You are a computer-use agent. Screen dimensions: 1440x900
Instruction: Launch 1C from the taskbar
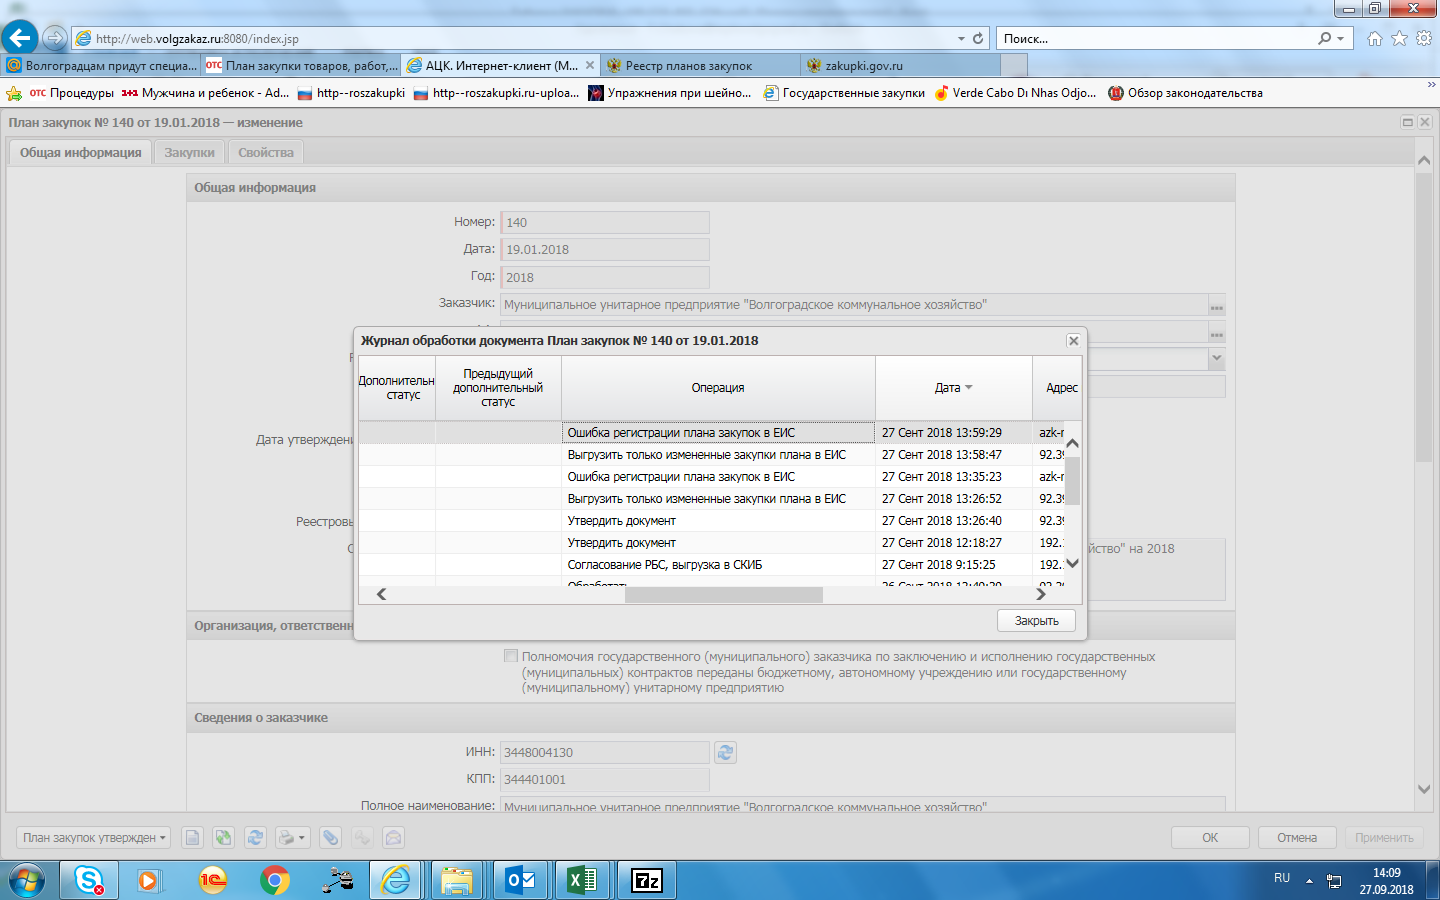[212, 880]
